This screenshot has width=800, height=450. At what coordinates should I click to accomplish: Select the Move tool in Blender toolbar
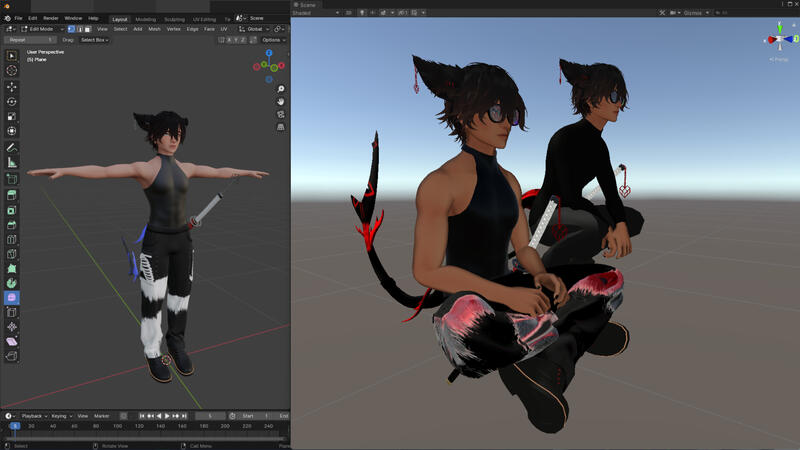pyautogui.click(x=12, y=86)
